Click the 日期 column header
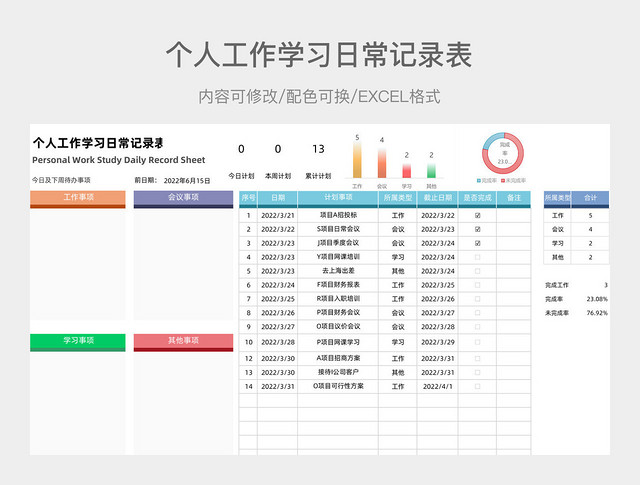The image size is (640, 485). point(278,198)
